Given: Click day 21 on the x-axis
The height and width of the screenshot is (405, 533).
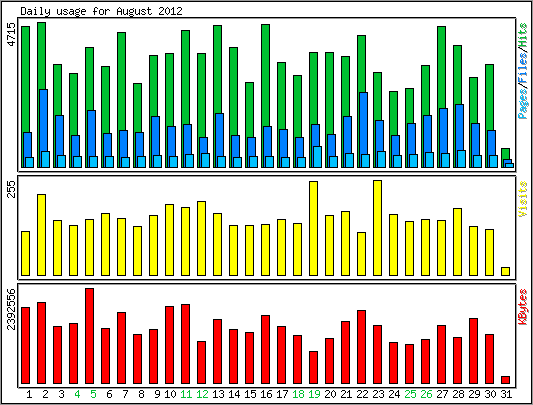Looking at the screenshot, I should (346, 394).
